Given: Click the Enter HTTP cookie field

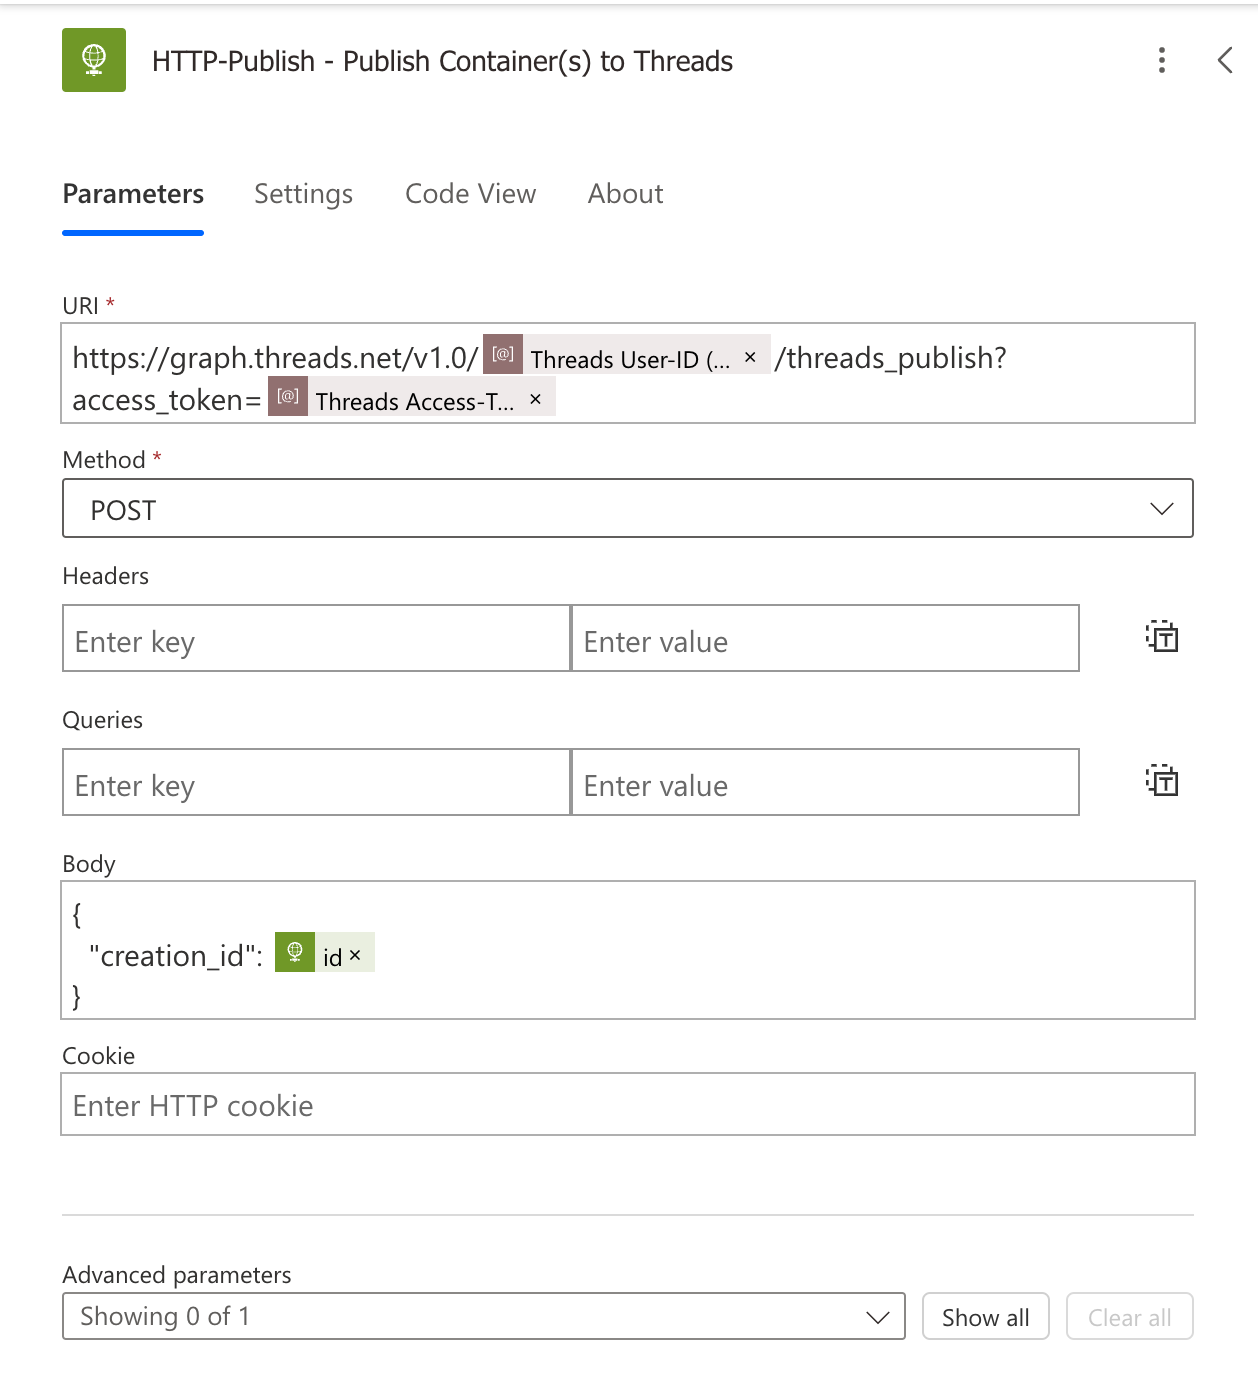Looking at the screenshot, I should tap(628, 1105).
